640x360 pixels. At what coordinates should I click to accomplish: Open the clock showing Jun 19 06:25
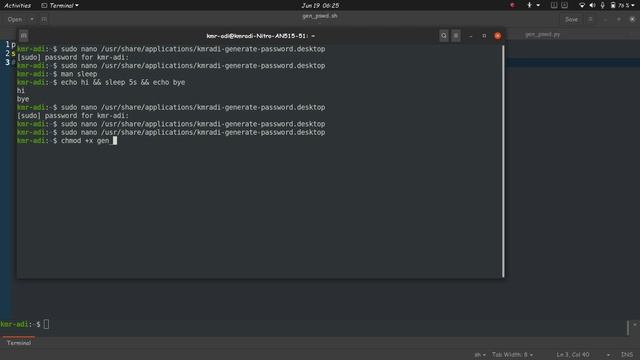click(x=320, y=5)
